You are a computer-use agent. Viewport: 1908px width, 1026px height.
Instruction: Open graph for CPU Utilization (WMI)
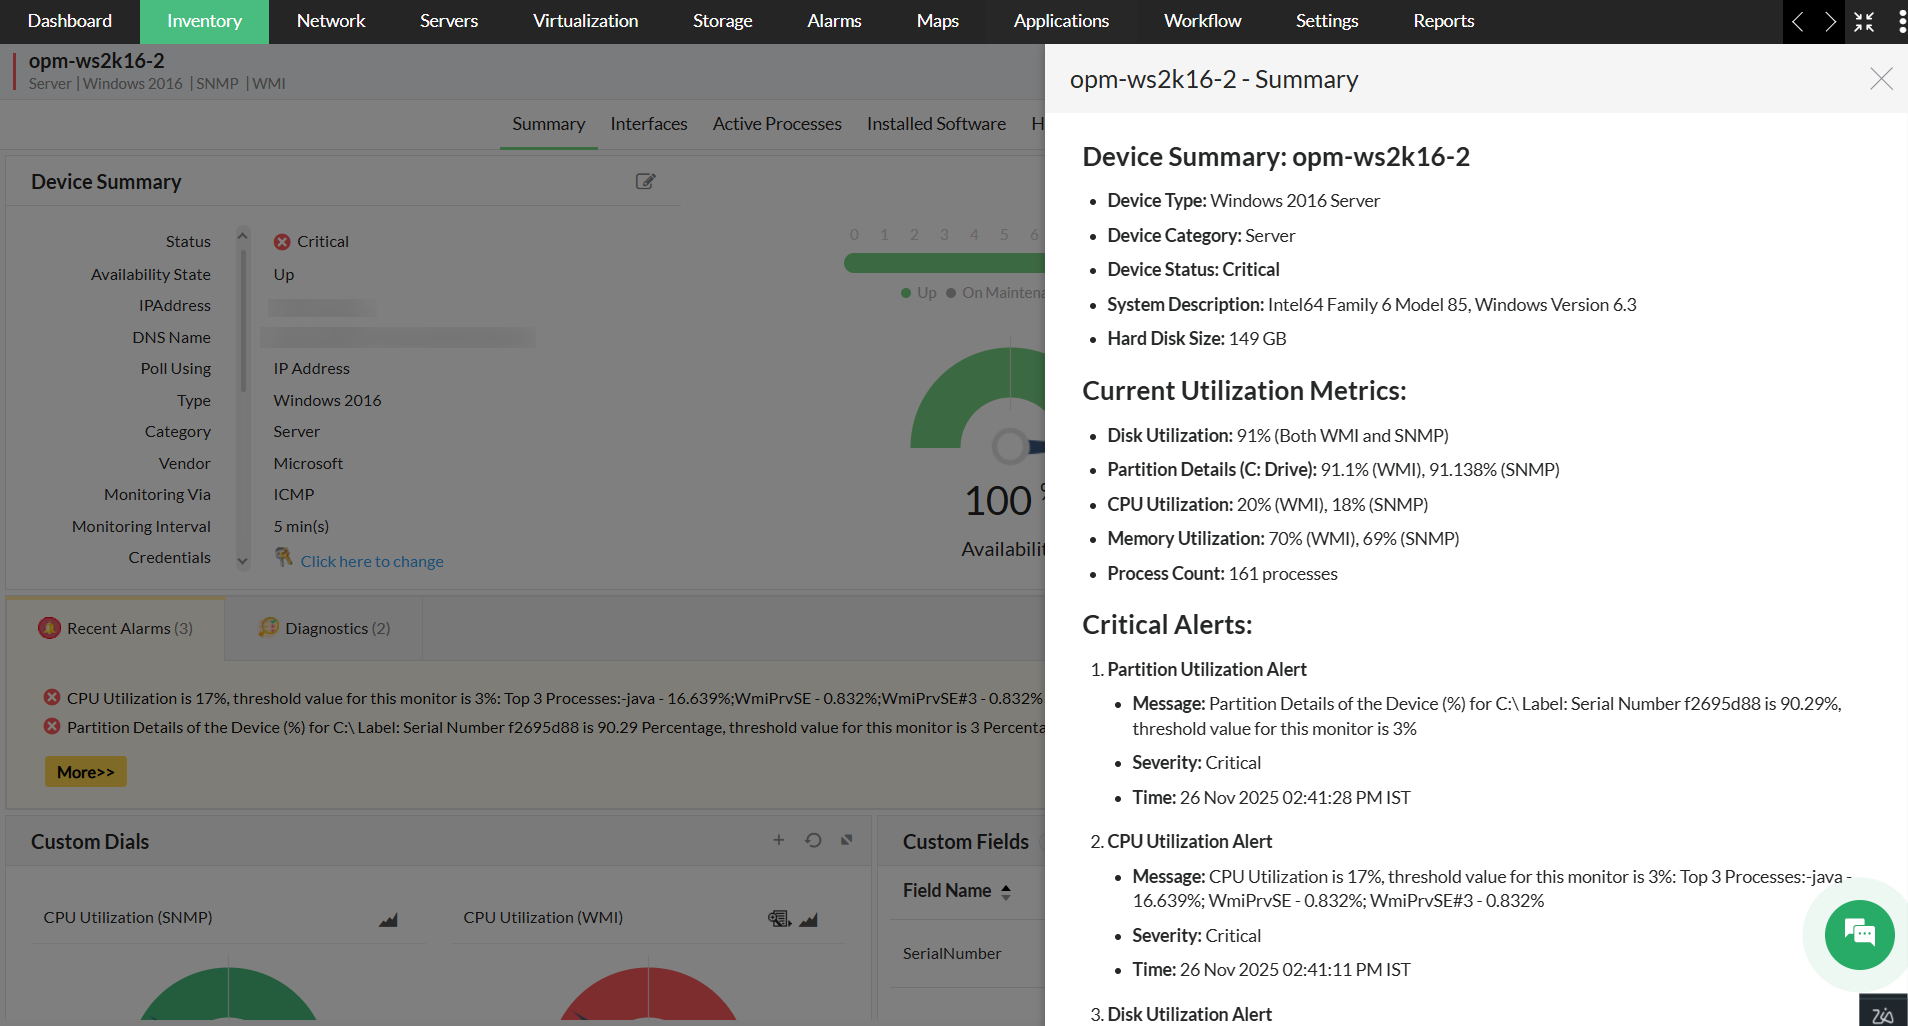tap(809, 919)
